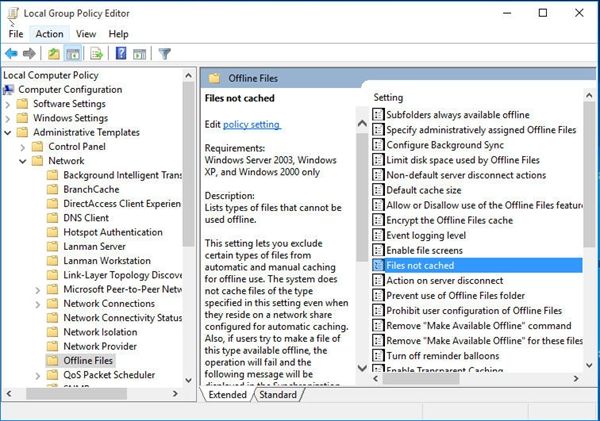Click the blue Help question mark icon
600x421 pixels.
click(x=121, y=53)
